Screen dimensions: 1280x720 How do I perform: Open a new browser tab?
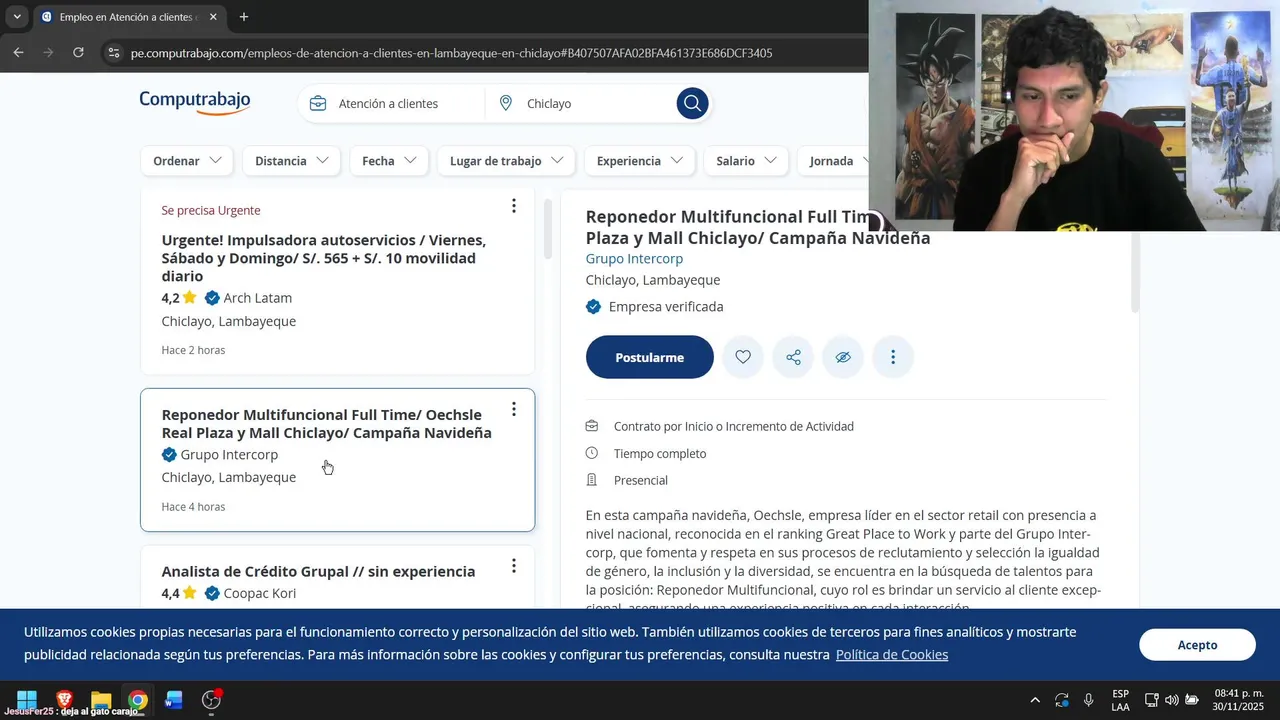tap(244, 17)
